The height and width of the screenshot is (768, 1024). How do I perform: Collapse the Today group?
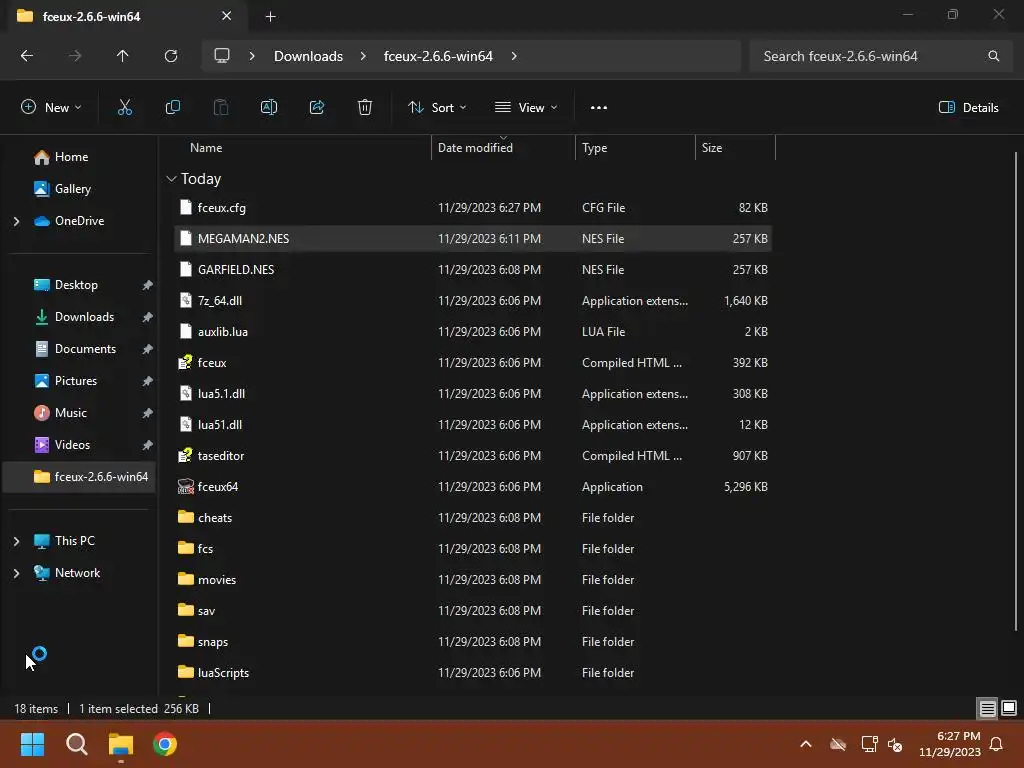(171, 179)
